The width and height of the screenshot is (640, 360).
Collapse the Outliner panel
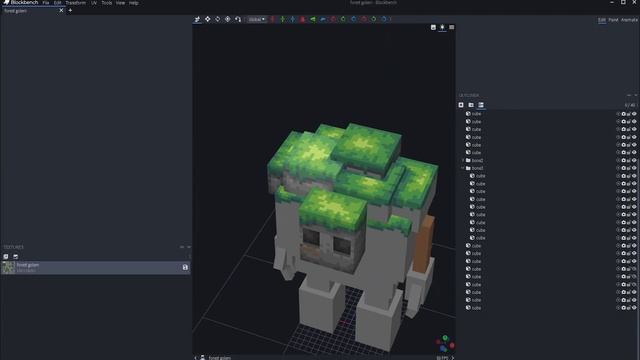point(636,95)
